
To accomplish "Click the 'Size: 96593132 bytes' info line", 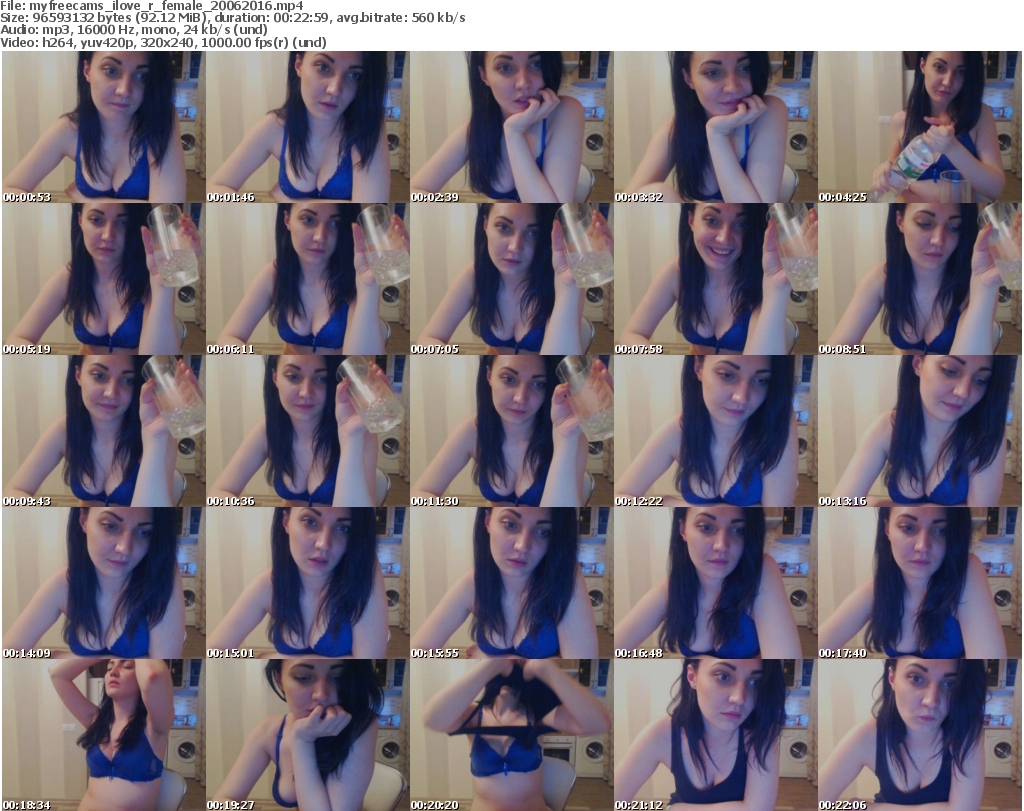I will pos(232,18).
